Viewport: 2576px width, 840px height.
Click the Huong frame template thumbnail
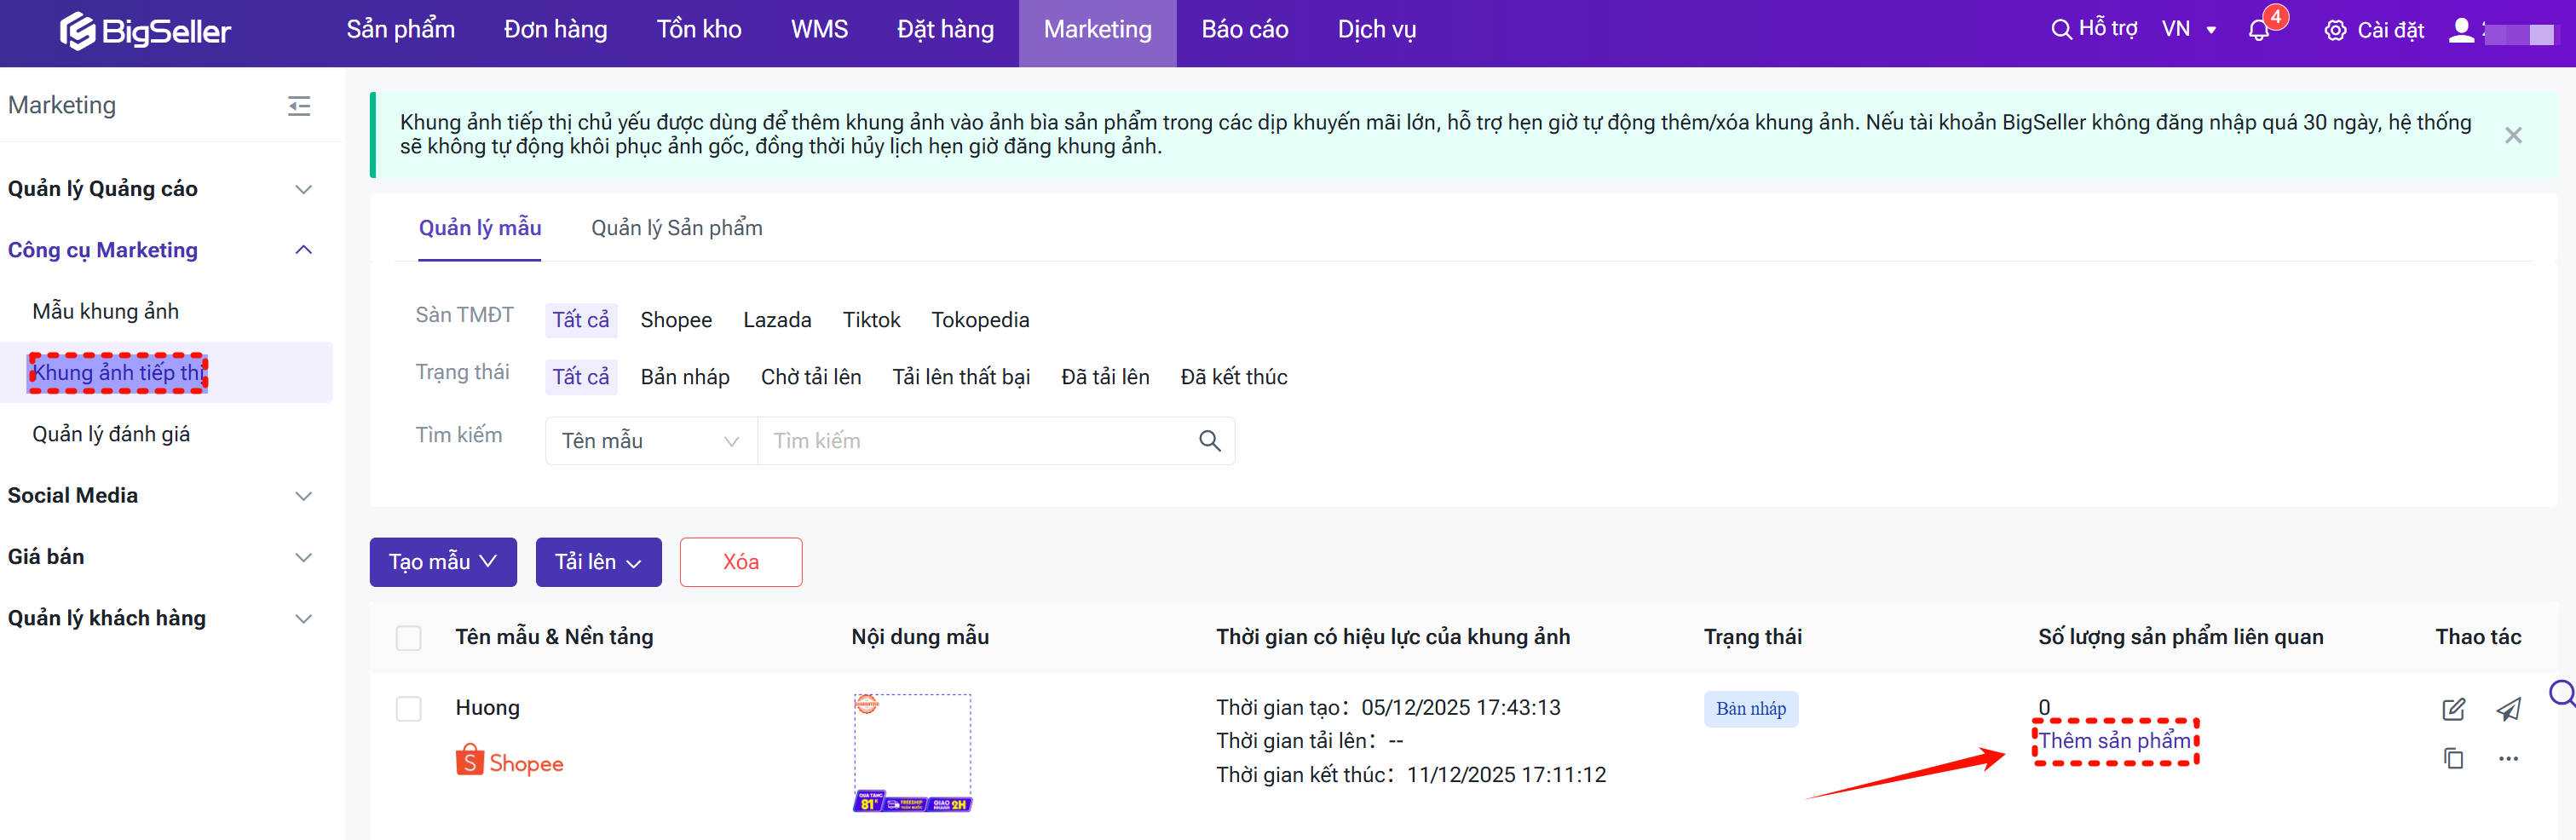point(911,752)
